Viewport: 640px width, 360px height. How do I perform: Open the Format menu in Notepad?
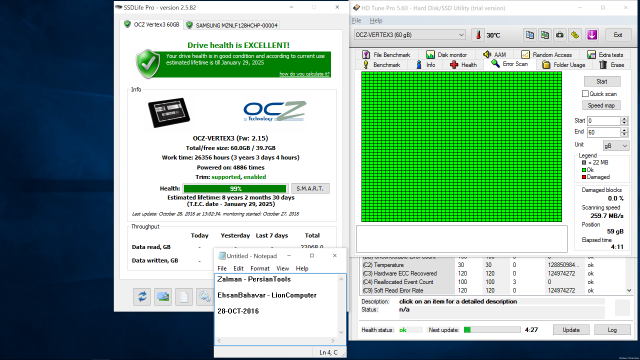click(260, 269)
